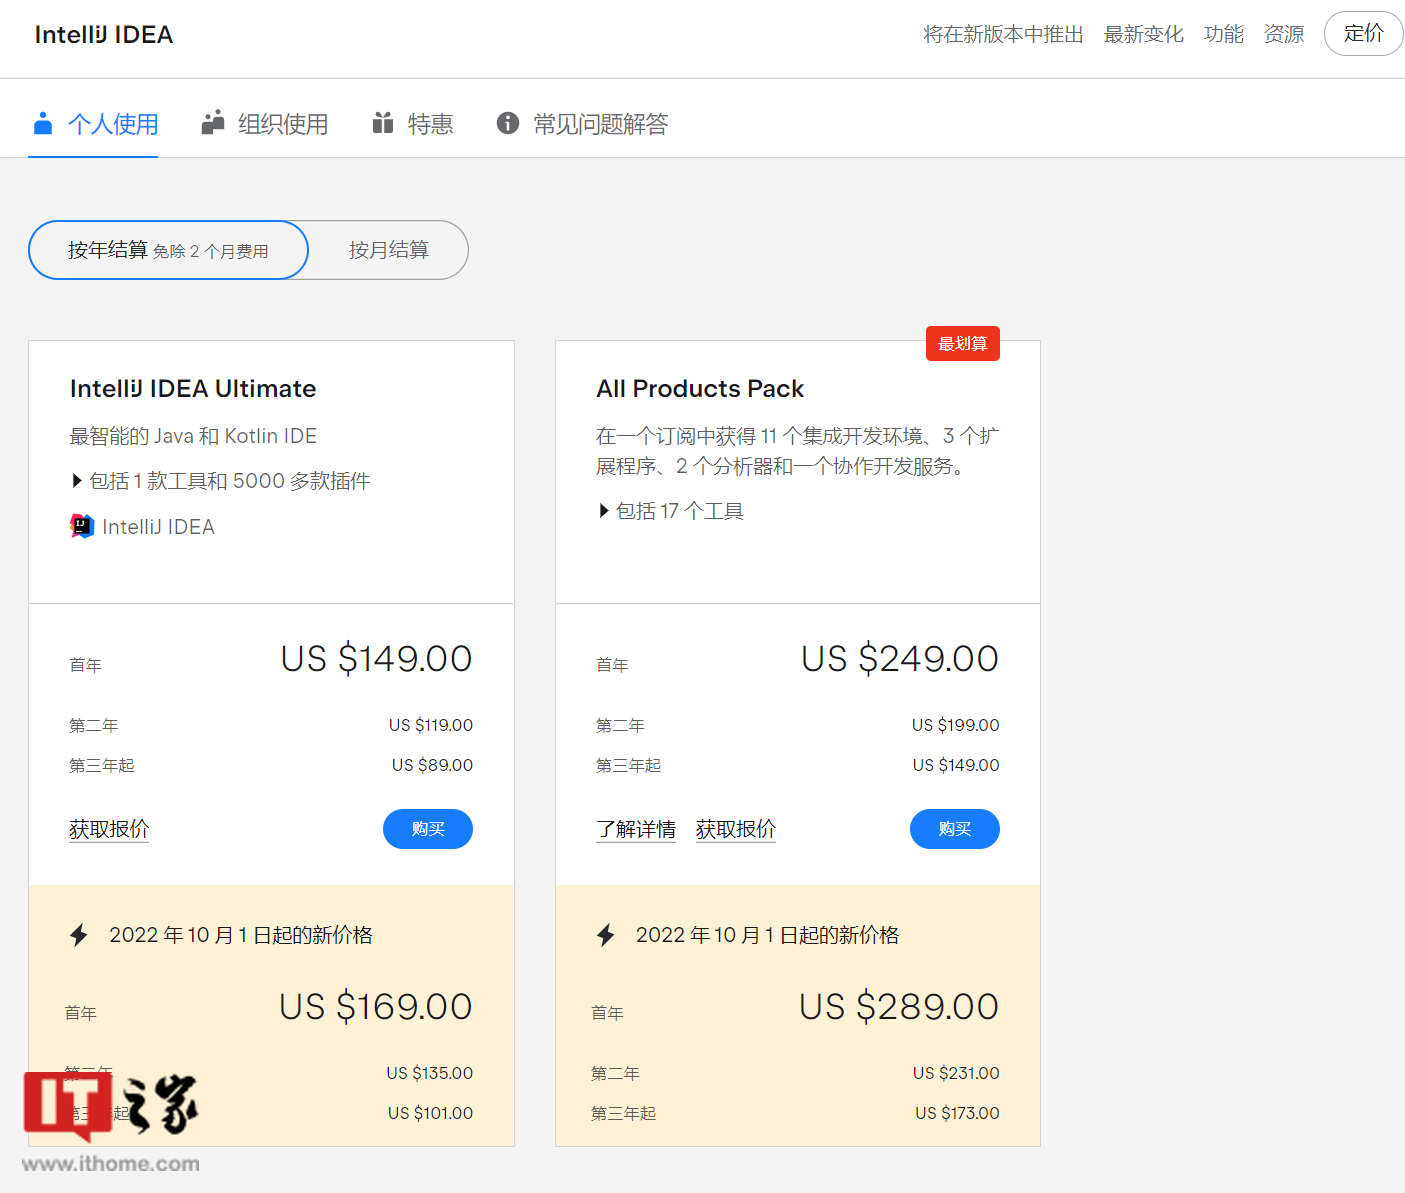Click the US $169.00 new price
Image resolution: width=1405 pixels, height=1193 pixels.
375,1006
